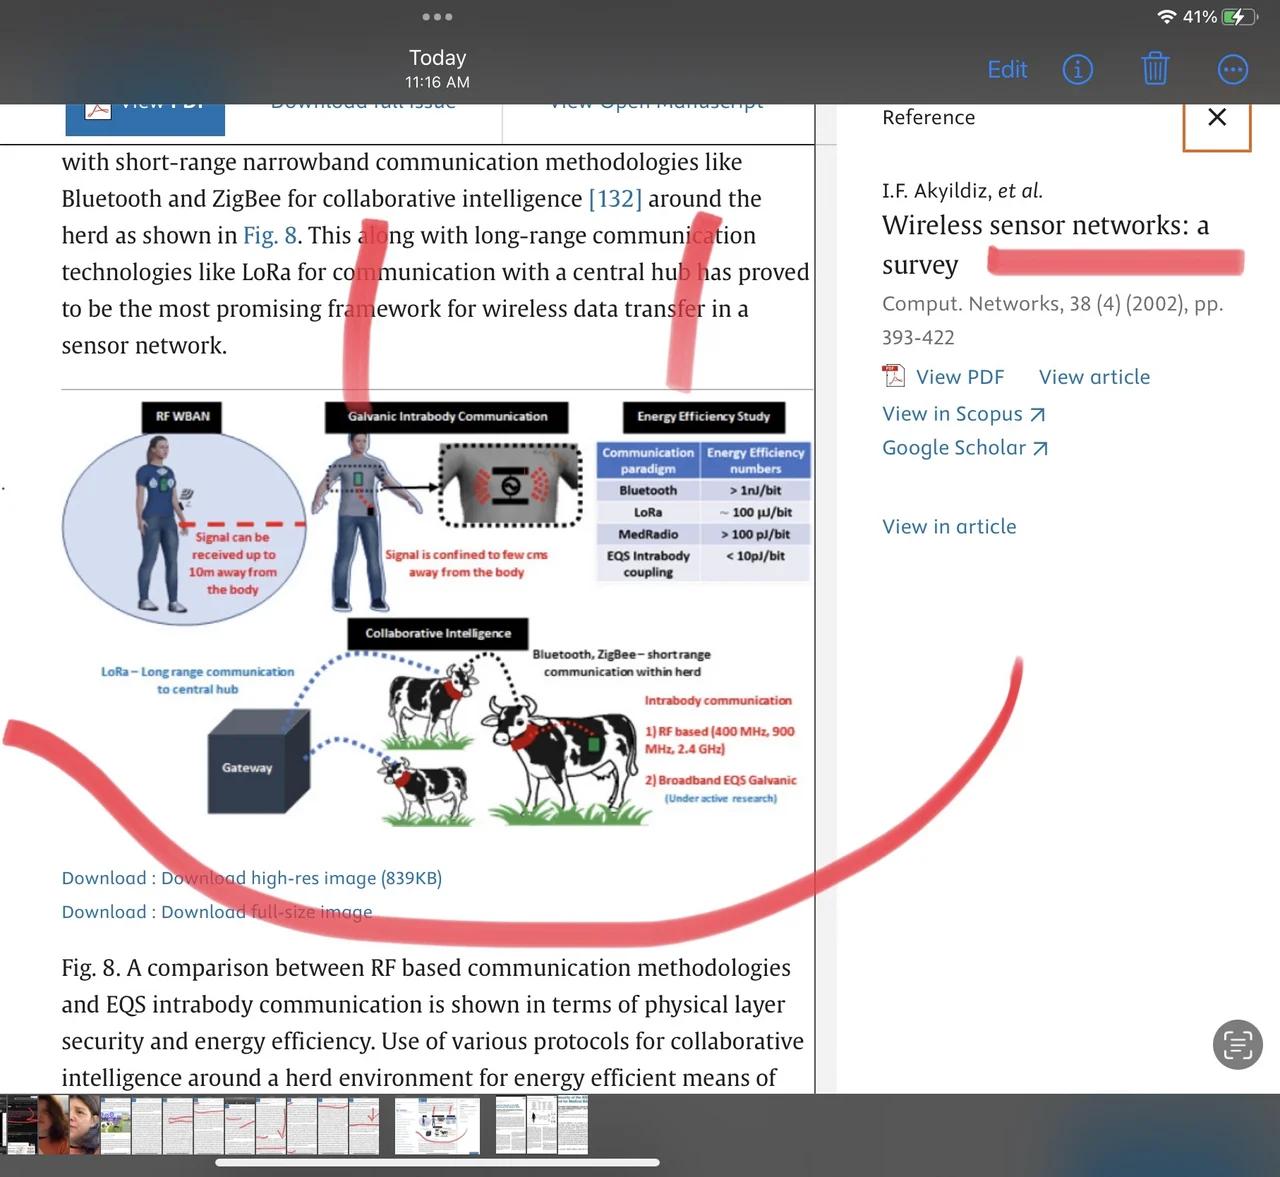Screen dimensions: 1280x1177
Task: Delete the photo with the trash icon
Action: 1155,69
